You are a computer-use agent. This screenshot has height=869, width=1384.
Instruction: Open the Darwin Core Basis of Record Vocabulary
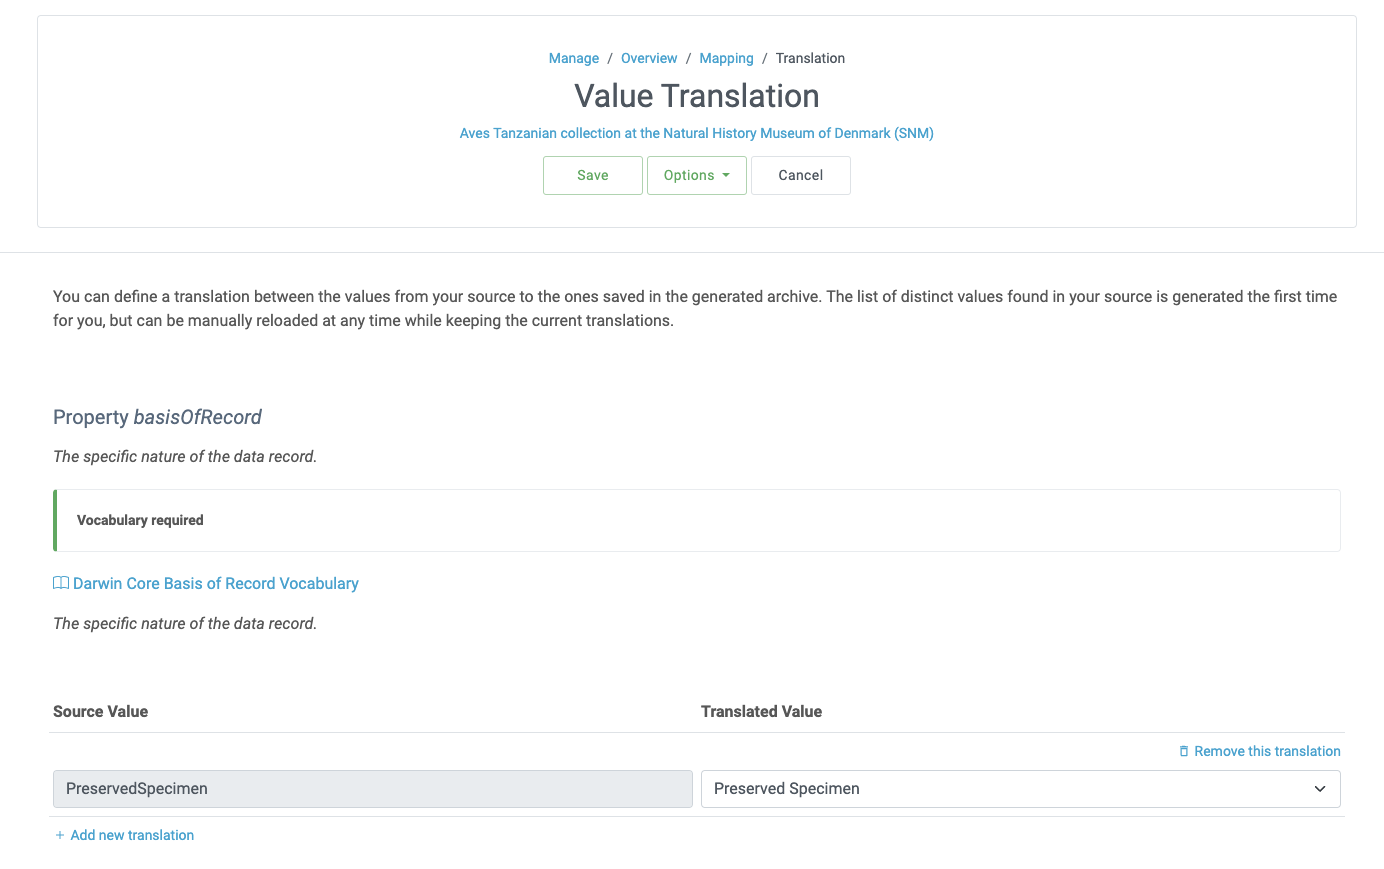pyautogui.click(x=215, y=583)
